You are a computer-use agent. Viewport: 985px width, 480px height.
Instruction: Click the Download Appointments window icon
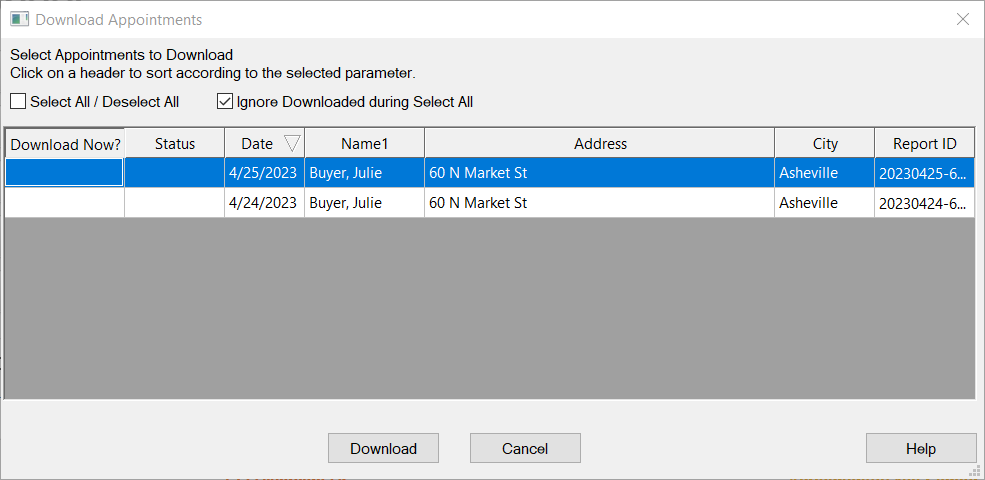point(19,19)
